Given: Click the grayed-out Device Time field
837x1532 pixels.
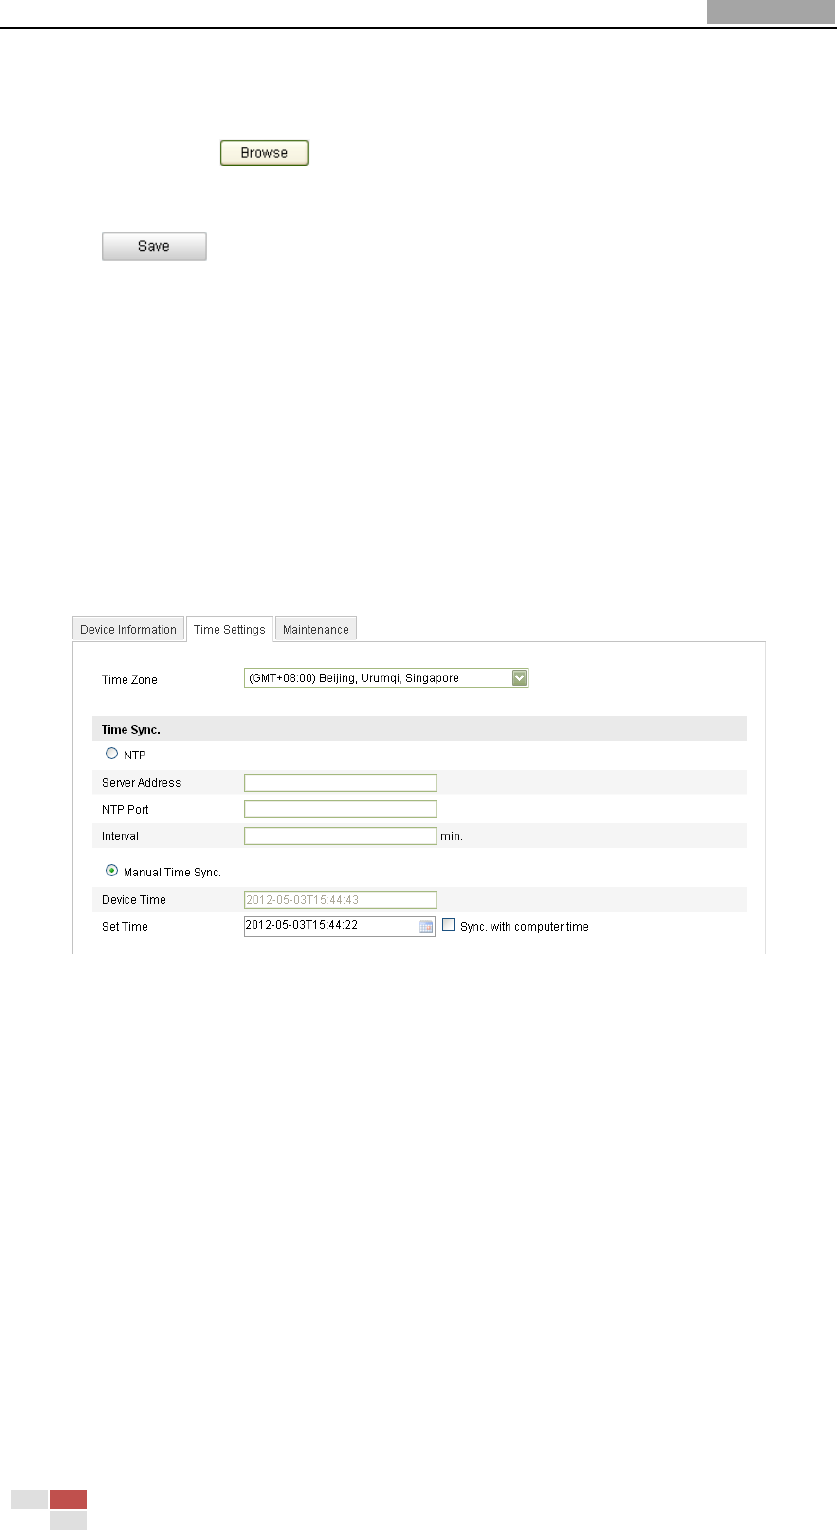Looking at the screenshot, I should pos(340,899).
